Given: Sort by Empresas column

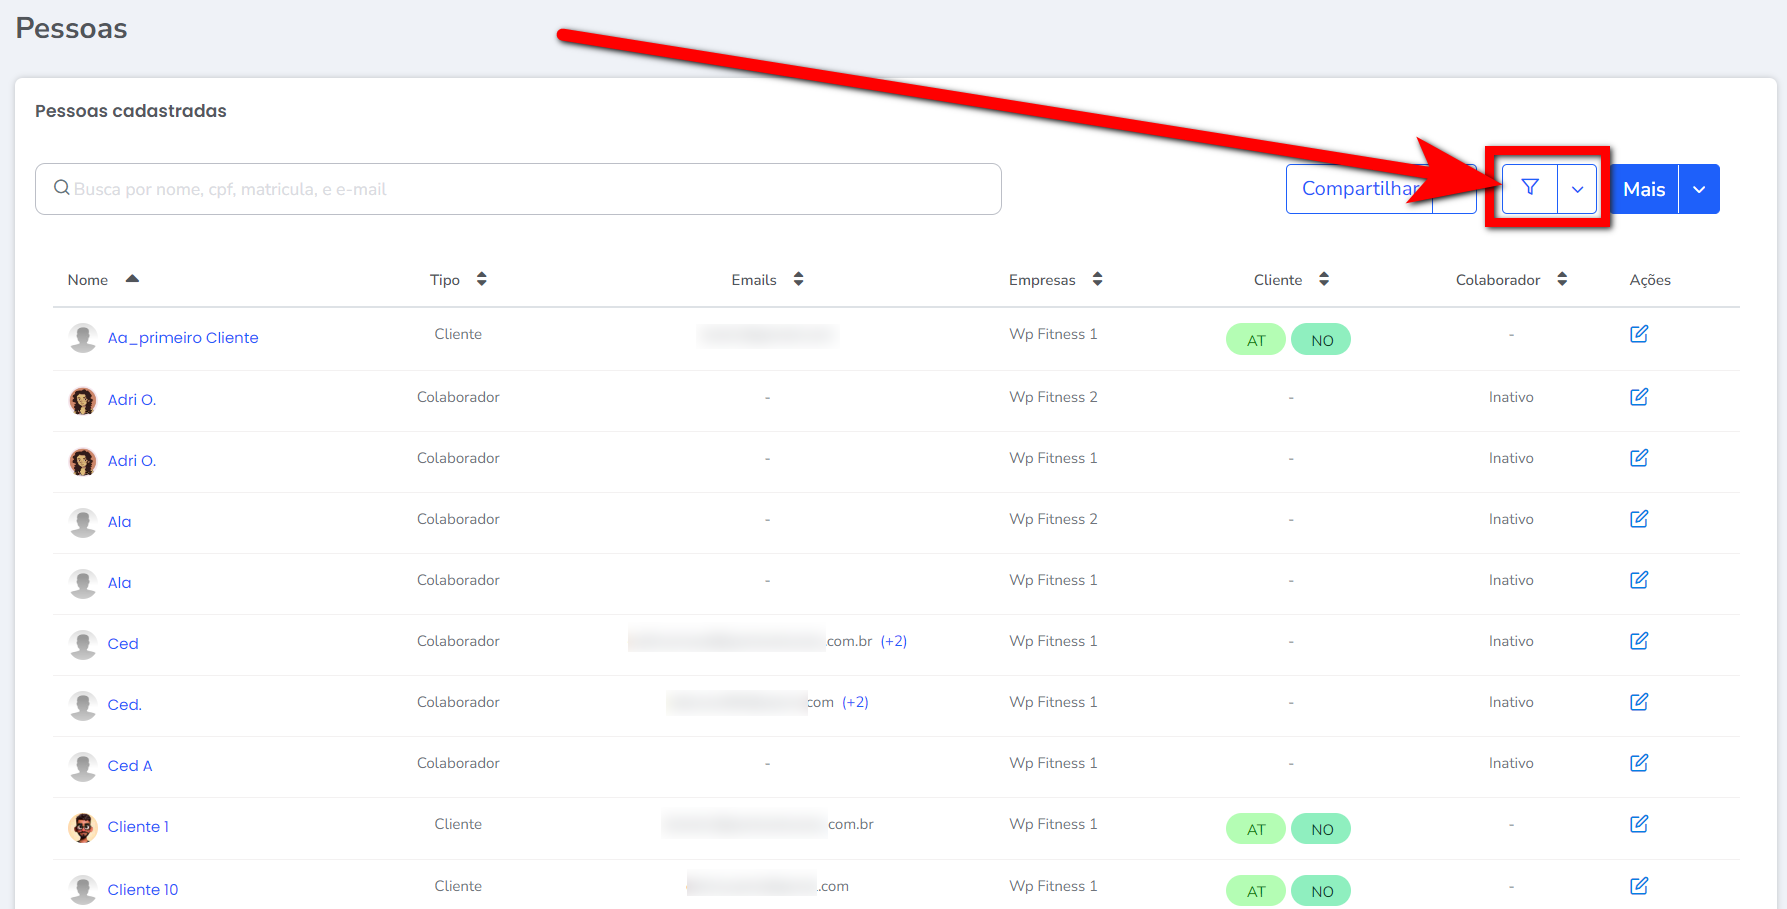Looking at the screenshot, I should (x=1097, y=279).
